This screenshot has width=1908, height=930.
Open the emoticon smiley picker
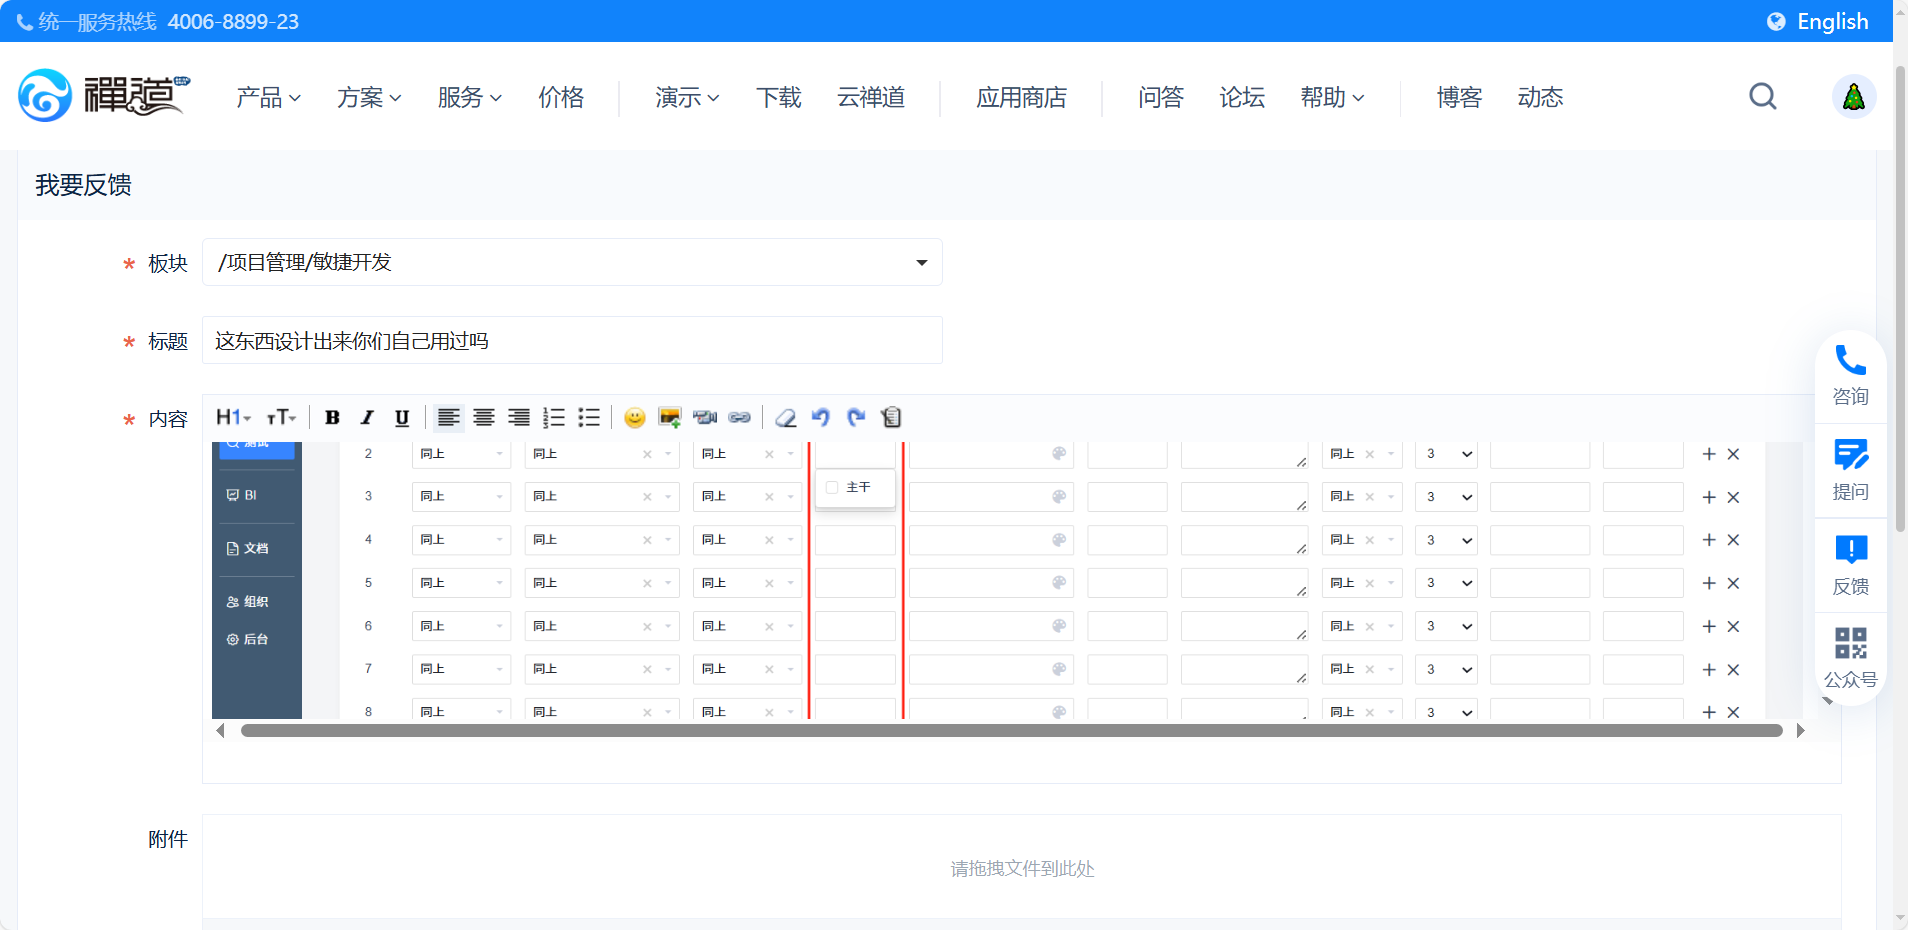pos(635,418)
